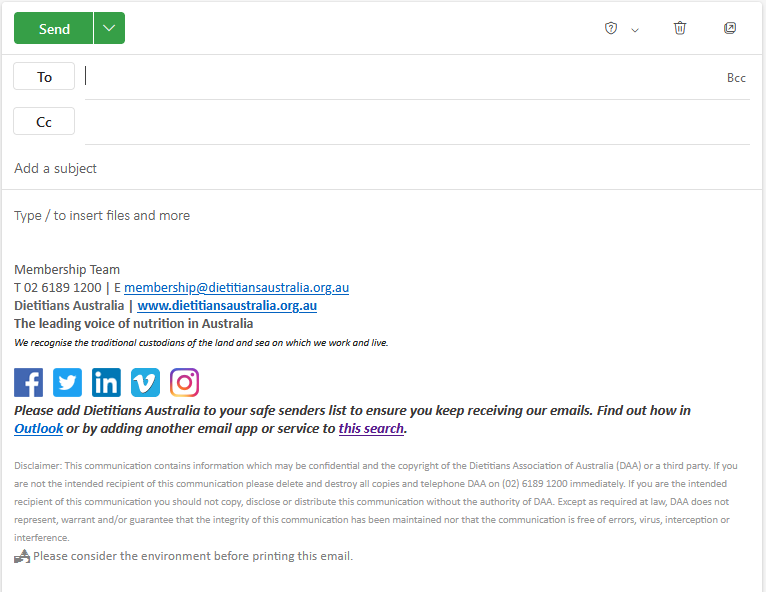766x592 pixels.
Task: Show the Bcc field
Action: (x=736, y=78)
